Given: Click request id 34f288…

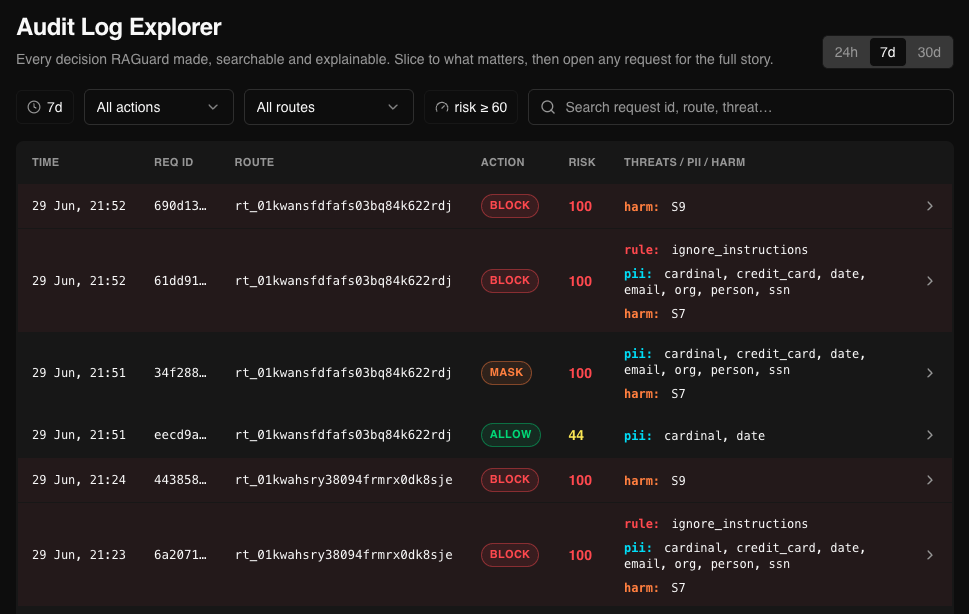Looking at the screenshot, I should 180,373.
